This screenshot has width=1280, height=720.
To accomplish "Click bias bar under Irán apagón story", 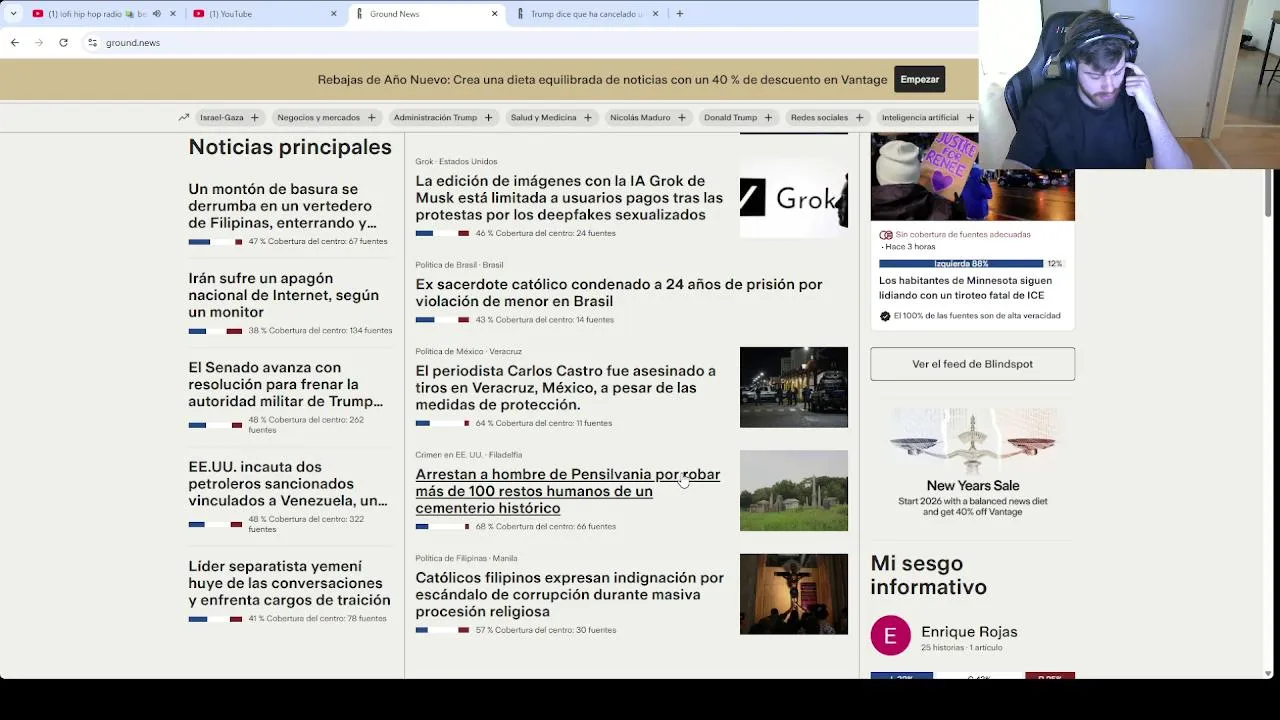I will click(215, 331).
